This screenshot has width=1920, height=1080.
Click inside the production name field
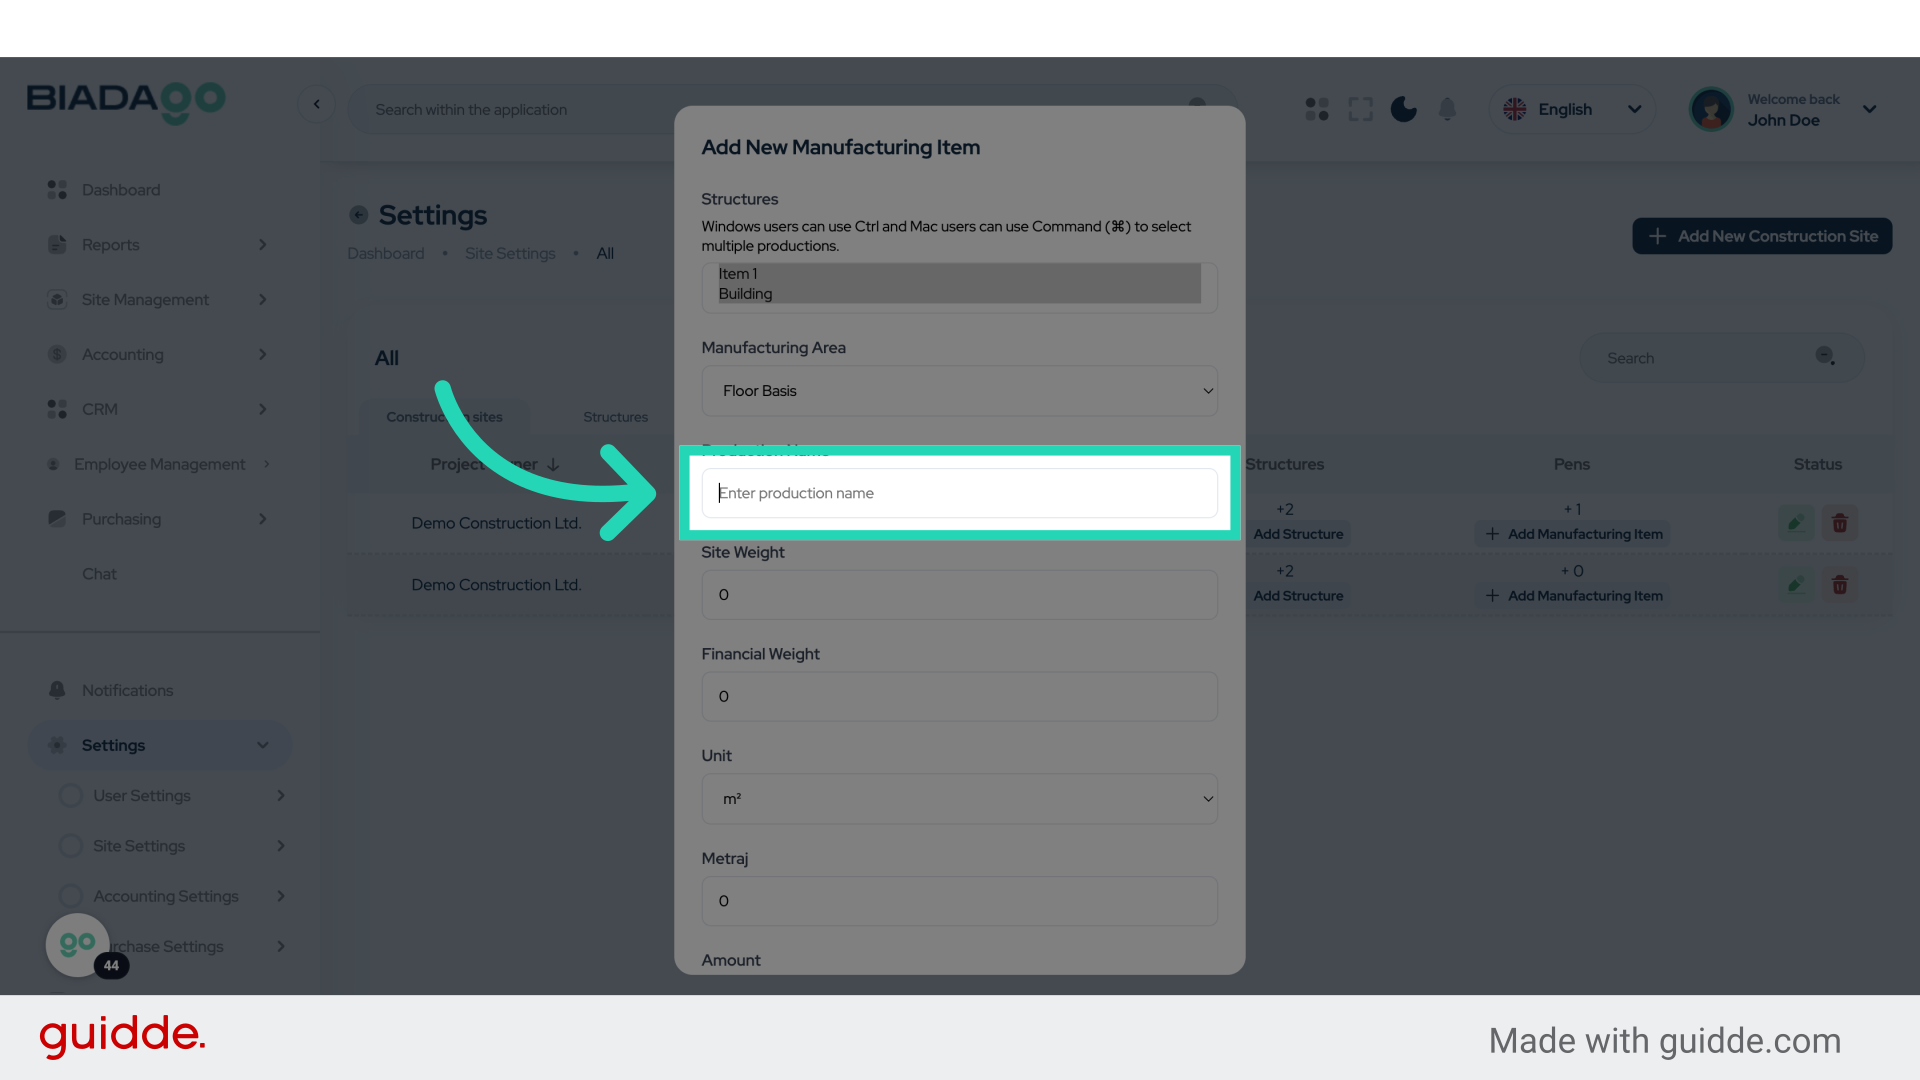(958, 493)
